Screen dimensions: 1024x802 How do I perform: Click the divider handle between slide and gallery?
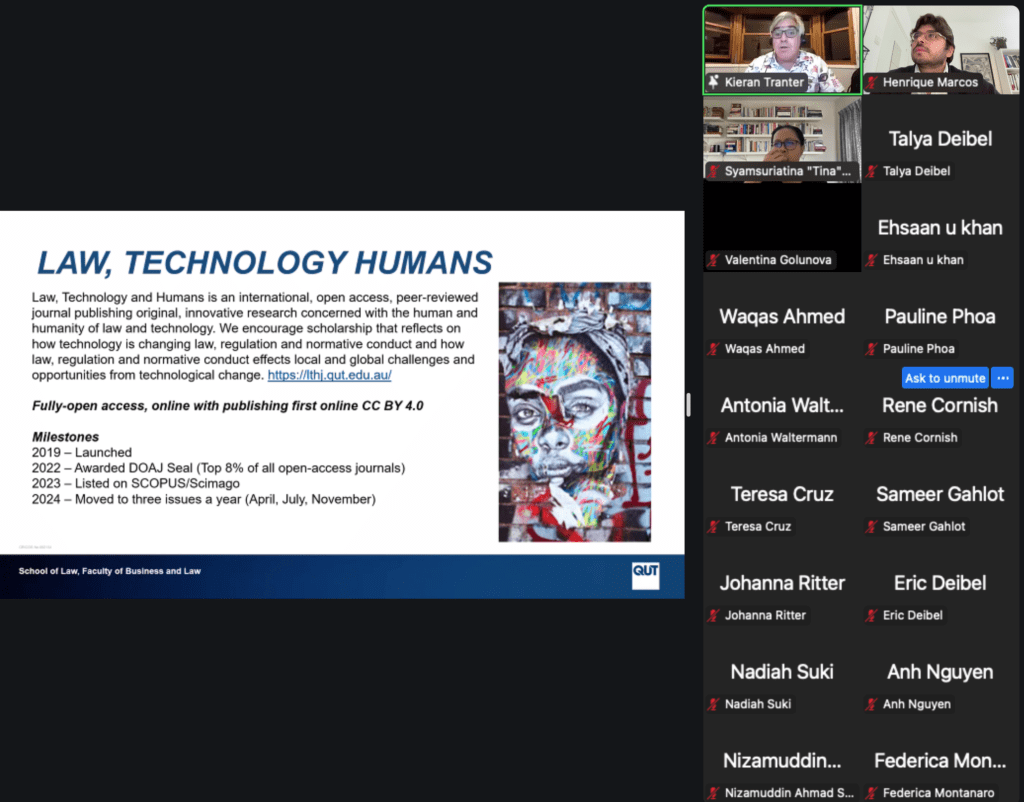pos(687,404)
